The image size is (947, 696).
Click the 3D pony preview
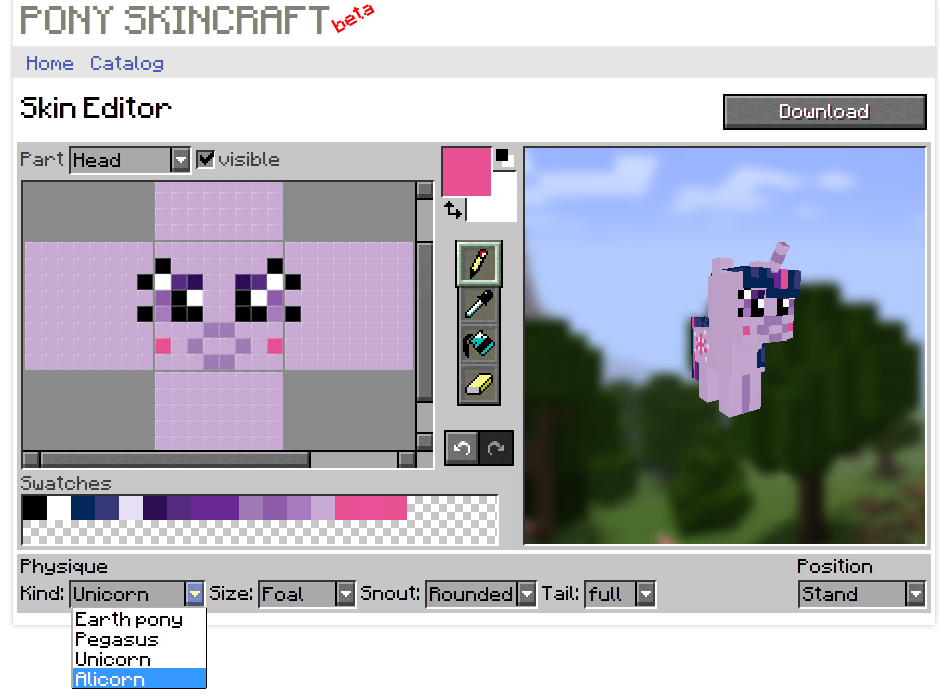725,346
